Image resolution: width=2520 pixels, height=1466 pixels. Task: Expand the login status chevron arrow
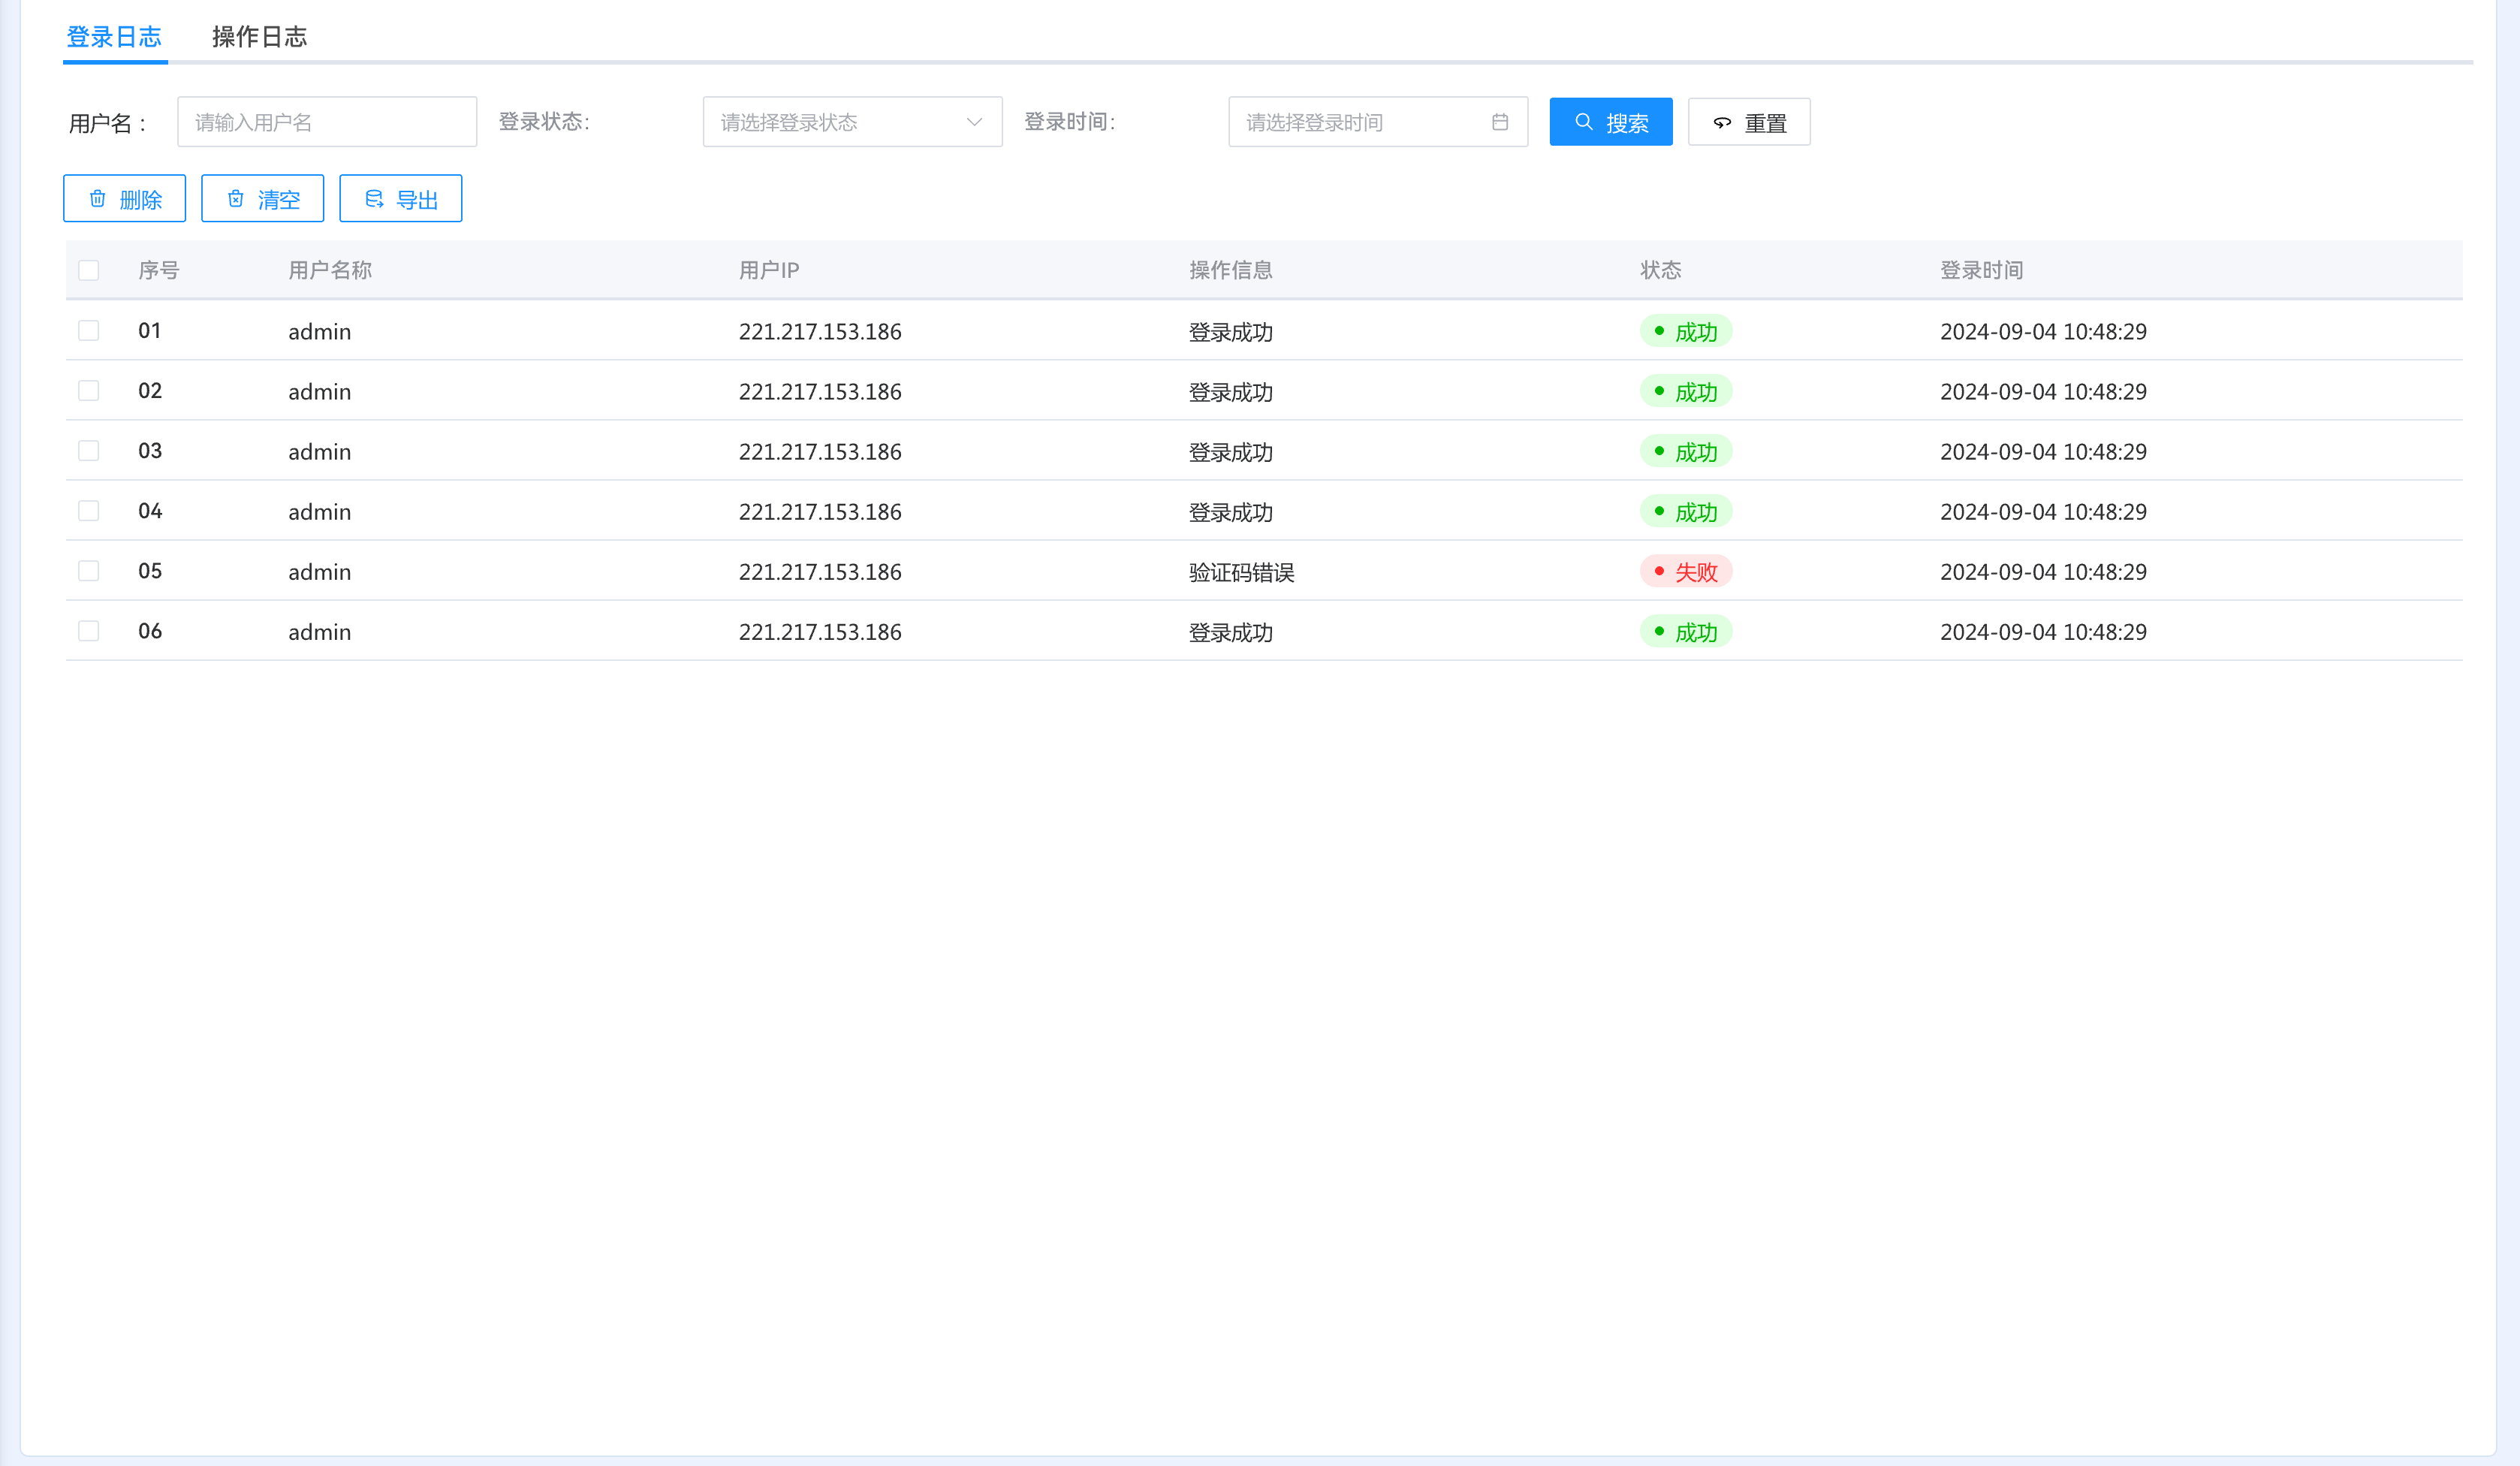point(974,122)
